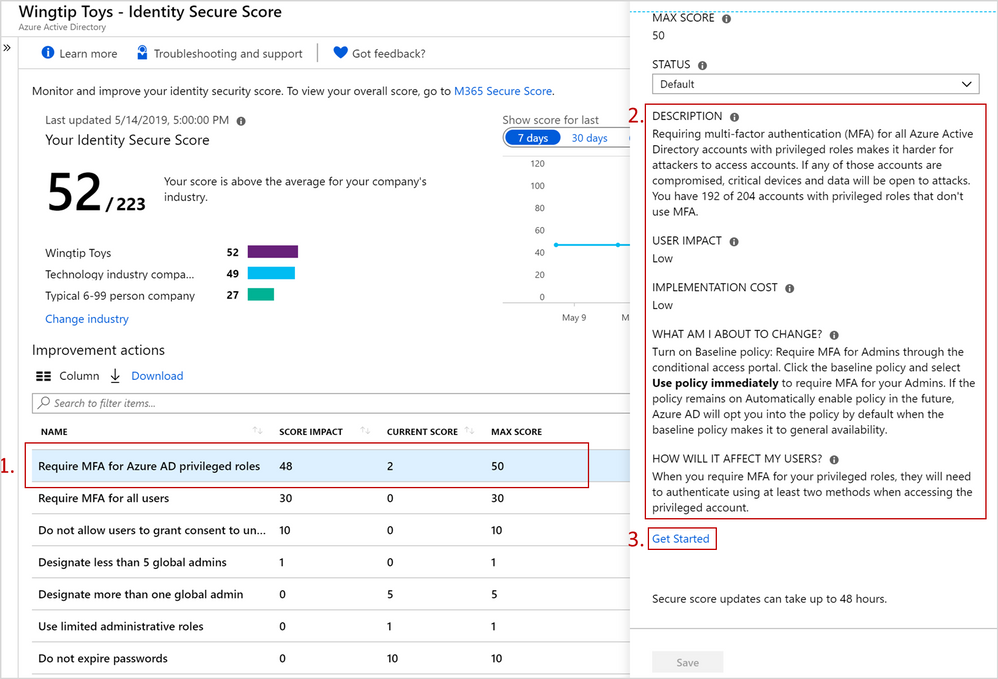Click the Got feedback heart icon
The width and height of the screenshot is (998, 679).
click(340, 53)
